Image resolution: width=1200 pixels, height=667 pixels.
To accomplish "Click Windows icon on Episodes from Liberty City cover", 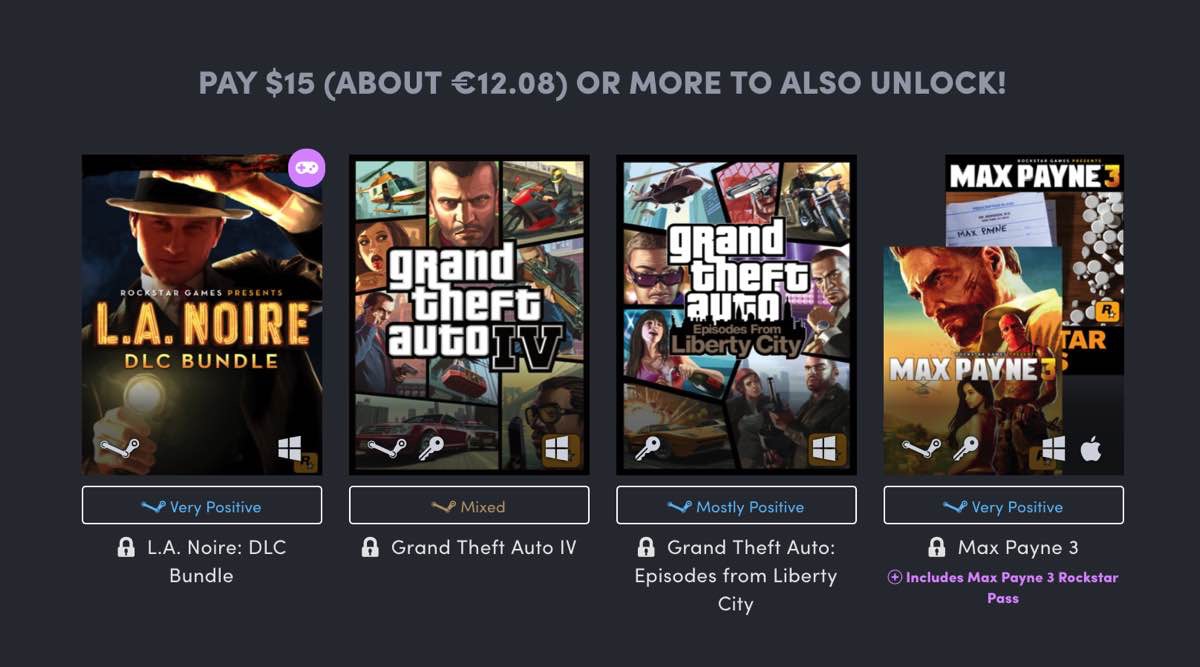I will click(x=824, y=449).
